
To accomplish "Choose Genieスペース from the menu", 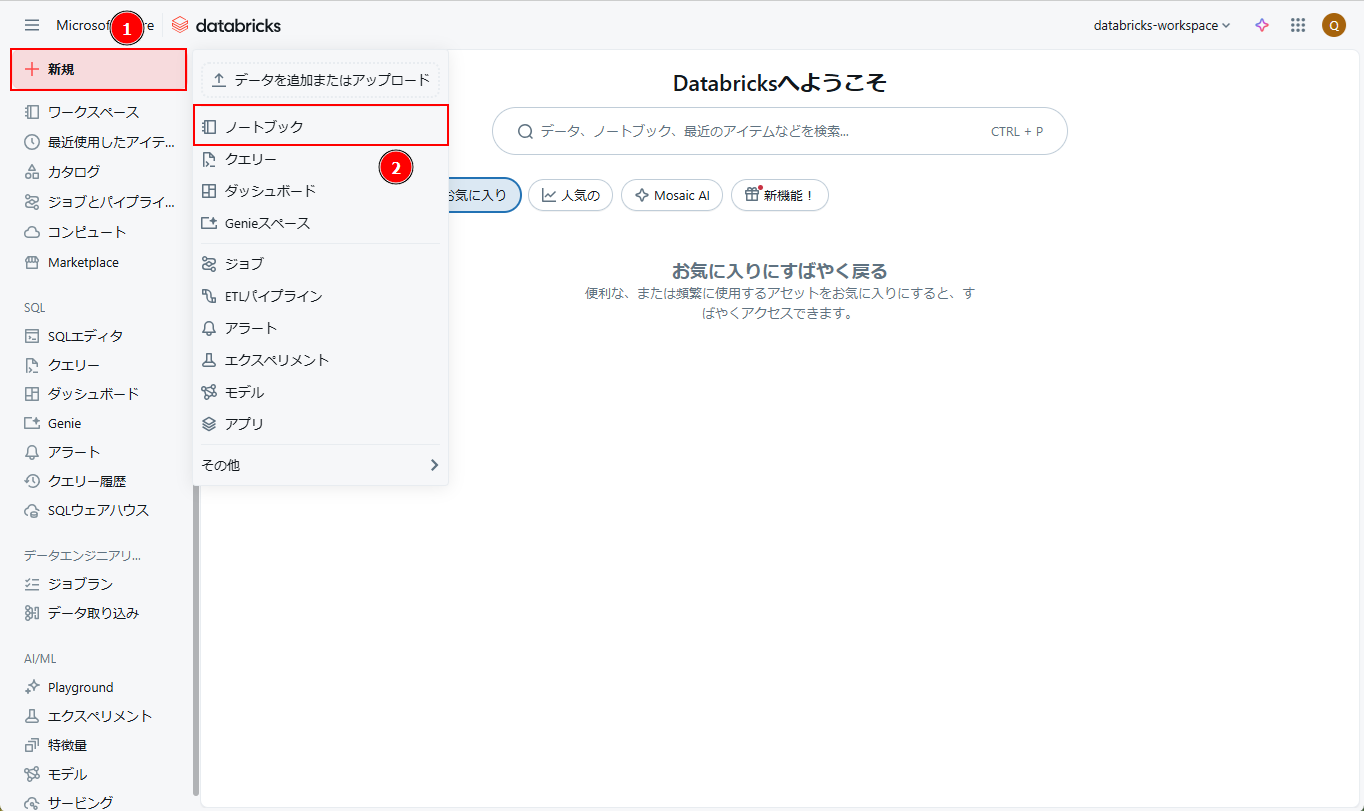I will pos(267,223).
